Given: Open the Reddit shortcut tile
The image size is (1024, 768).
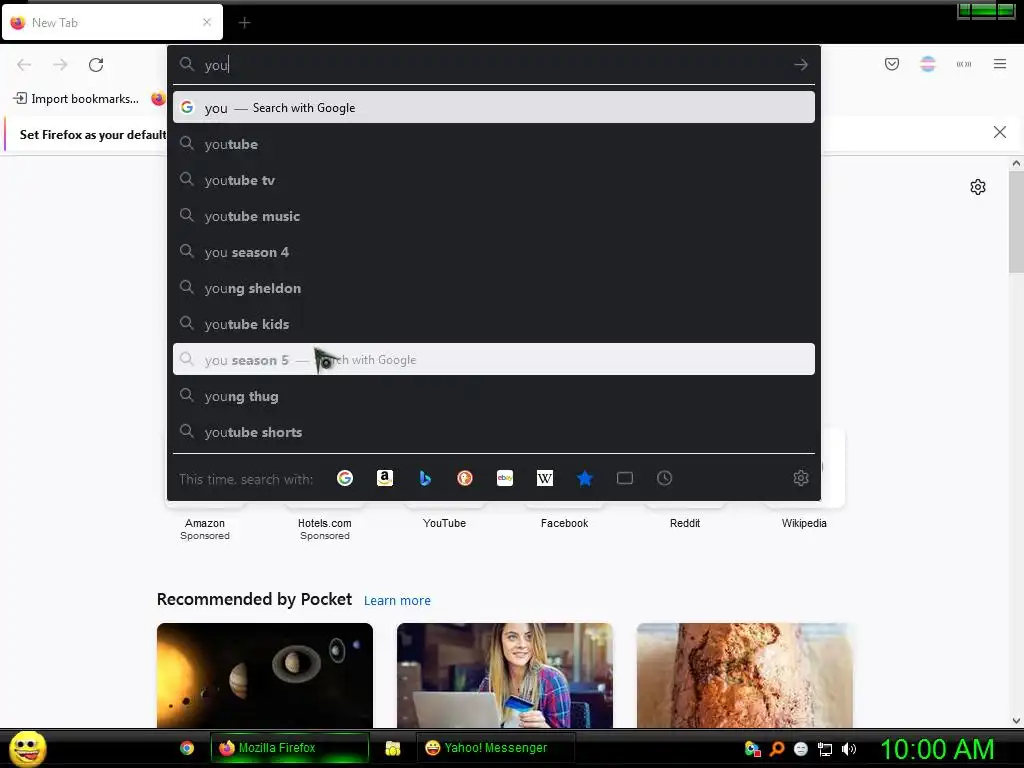Looking at the screenshot, I should pos(684,523).
